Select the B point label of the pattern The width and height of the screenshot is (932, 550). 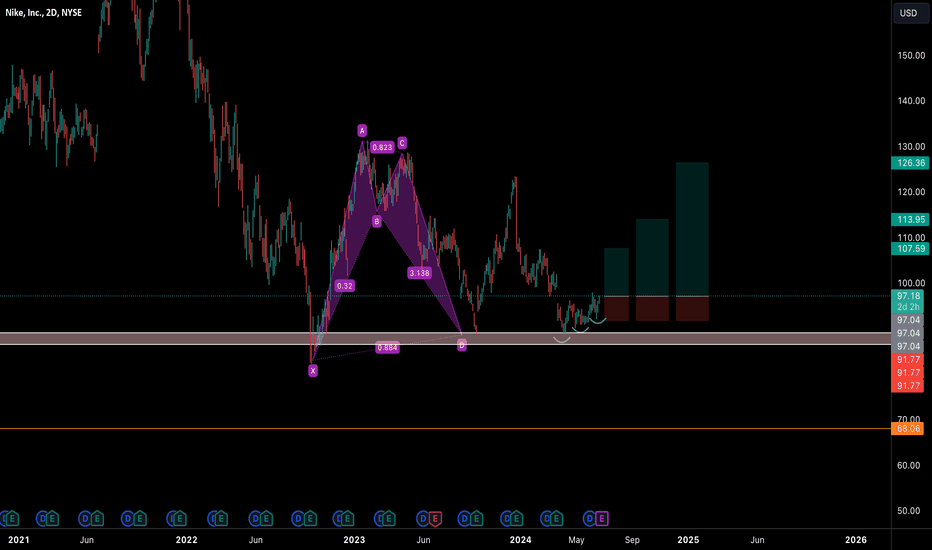tap(376, 221)
